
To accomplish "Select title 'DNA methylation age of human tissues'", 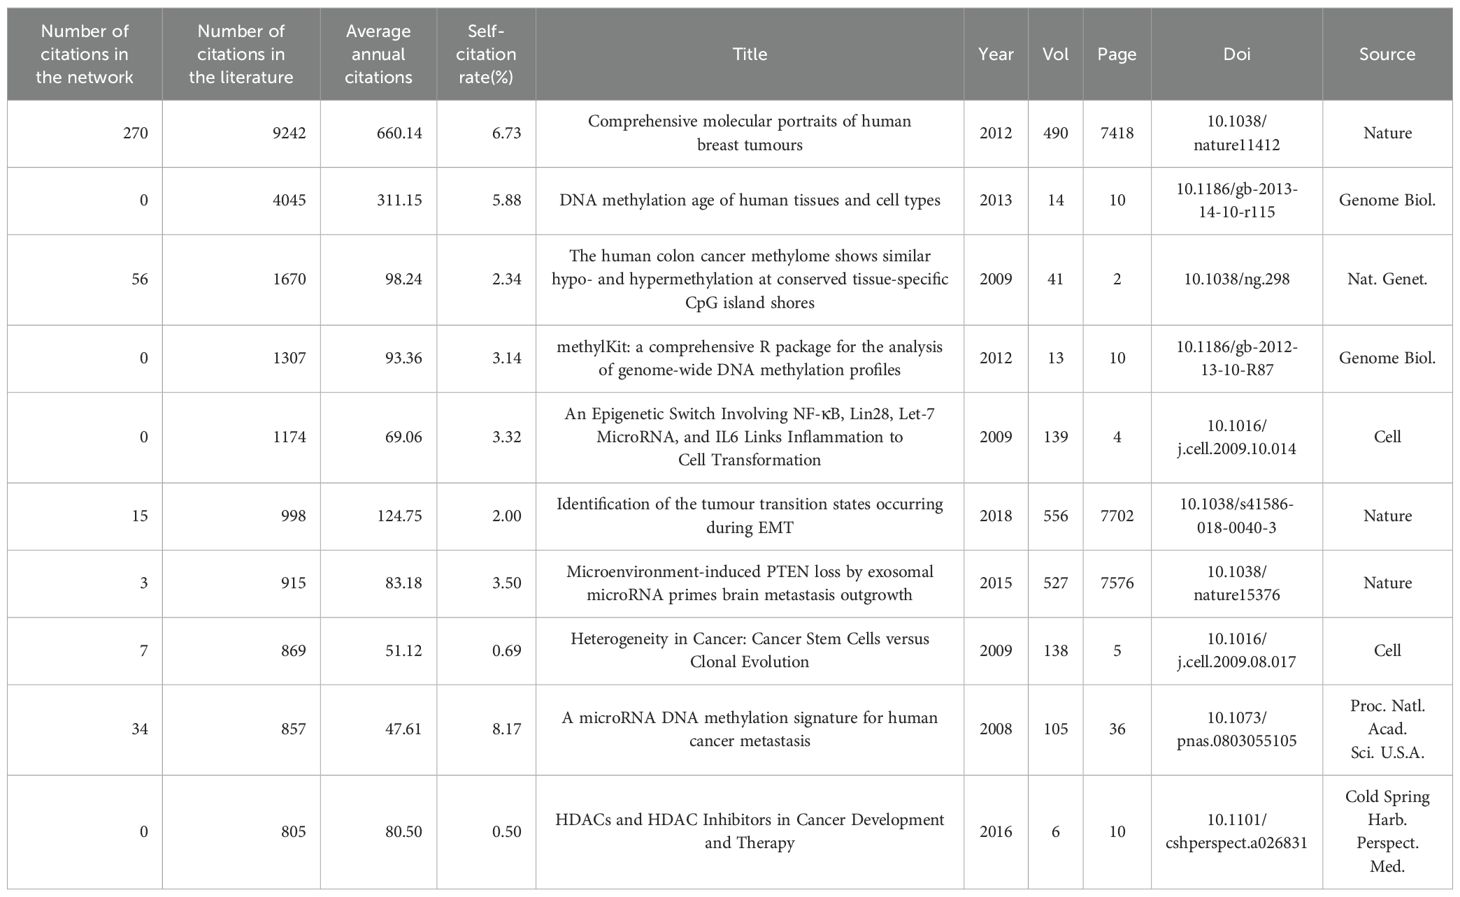I will pyautogui.click(x=750, y=200).
